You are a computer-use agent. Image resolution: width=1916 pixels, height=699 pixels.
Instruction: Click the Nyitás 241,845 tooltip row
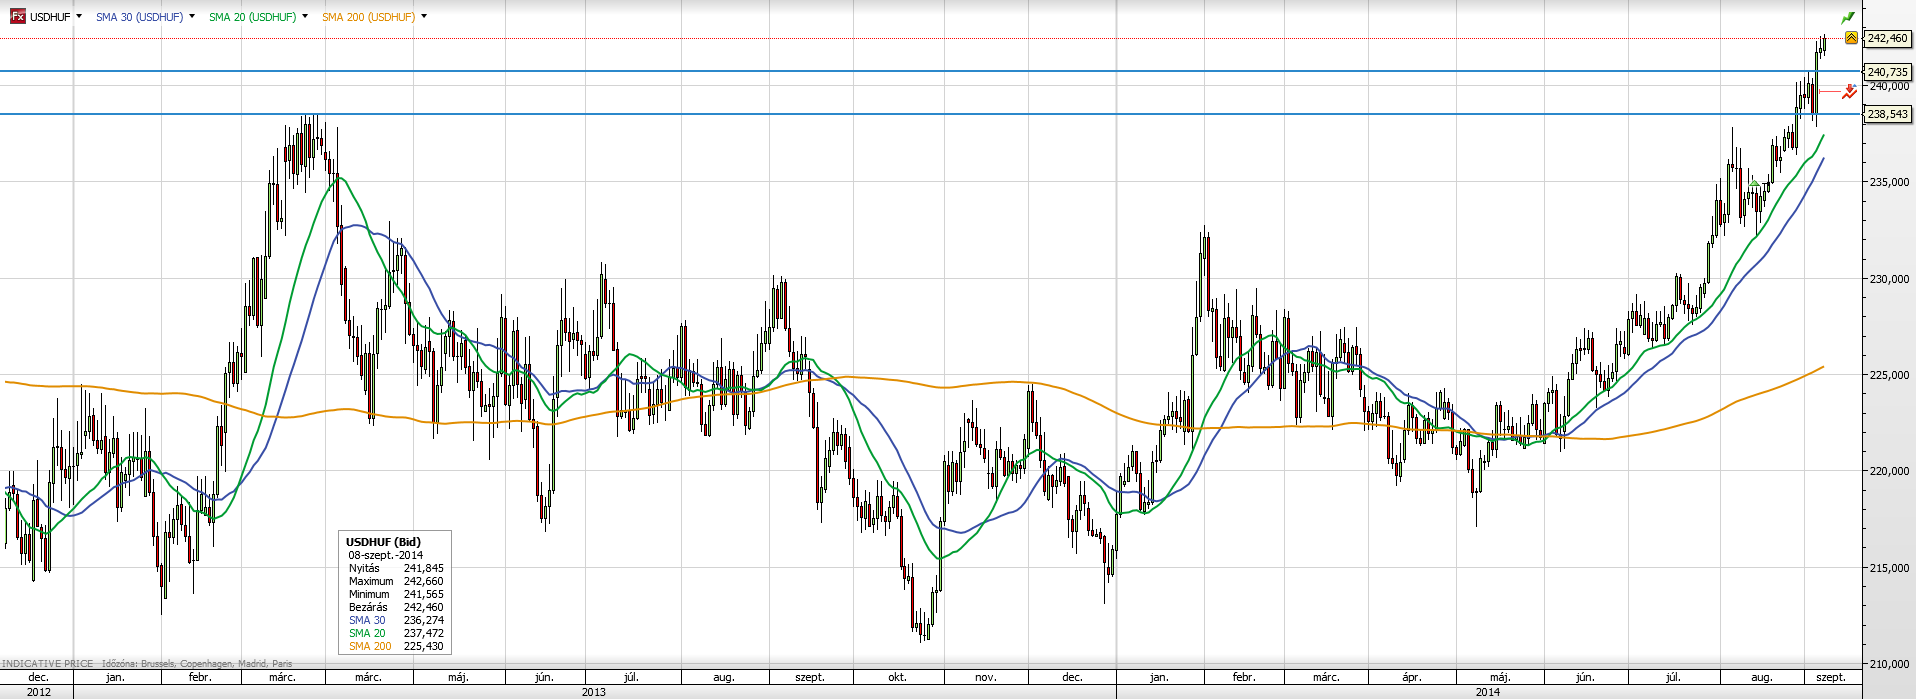[x=396, y=568]
